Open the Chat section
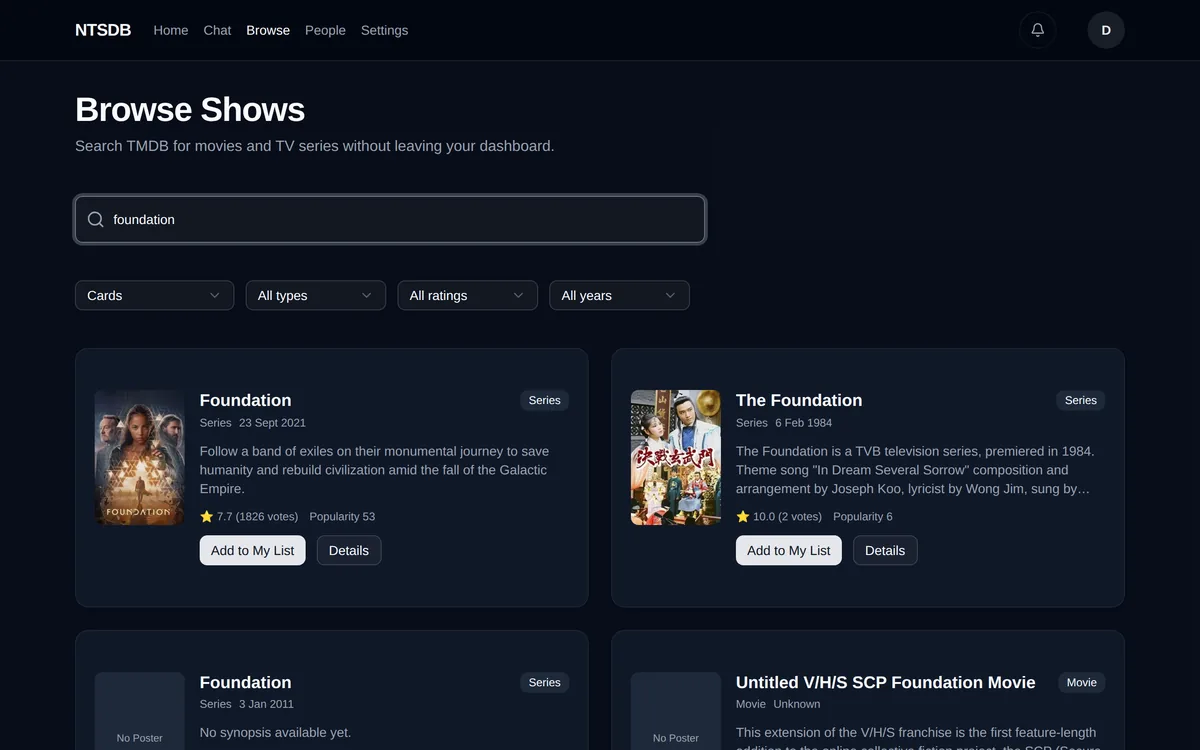 (x=217, y=30)
